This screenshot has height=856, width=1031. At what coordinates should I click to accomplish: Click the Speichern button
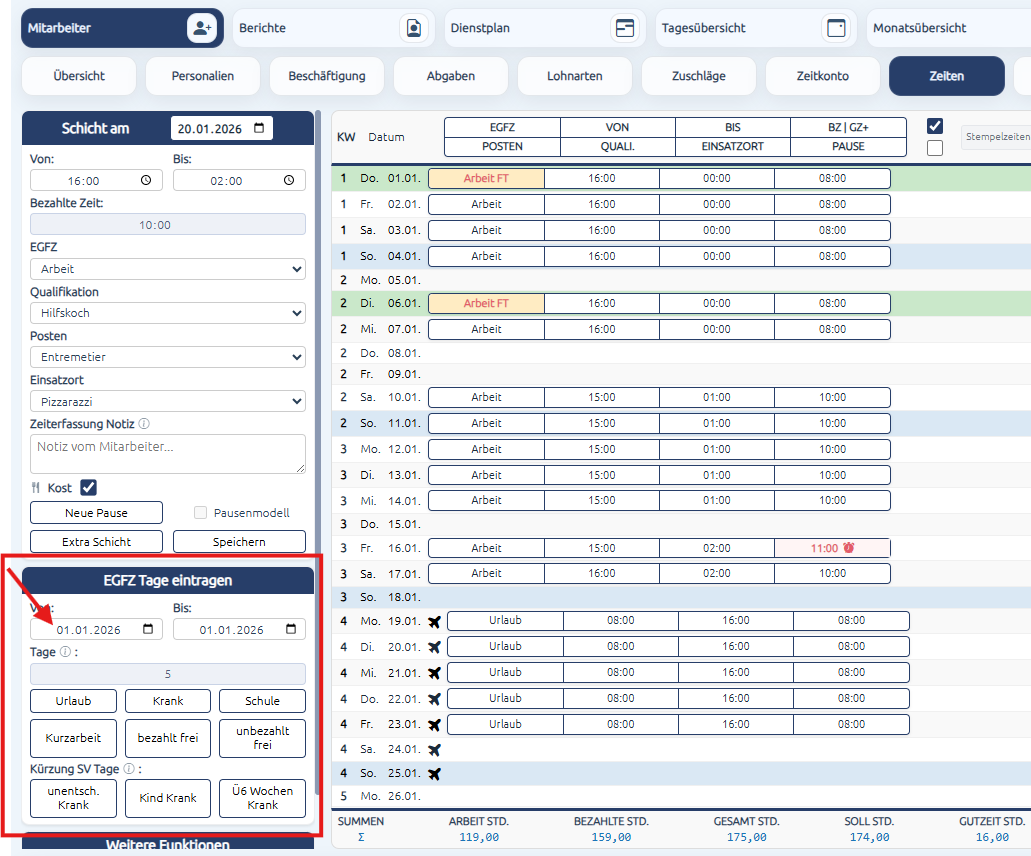pyautogui.click(x=239, y=542)
